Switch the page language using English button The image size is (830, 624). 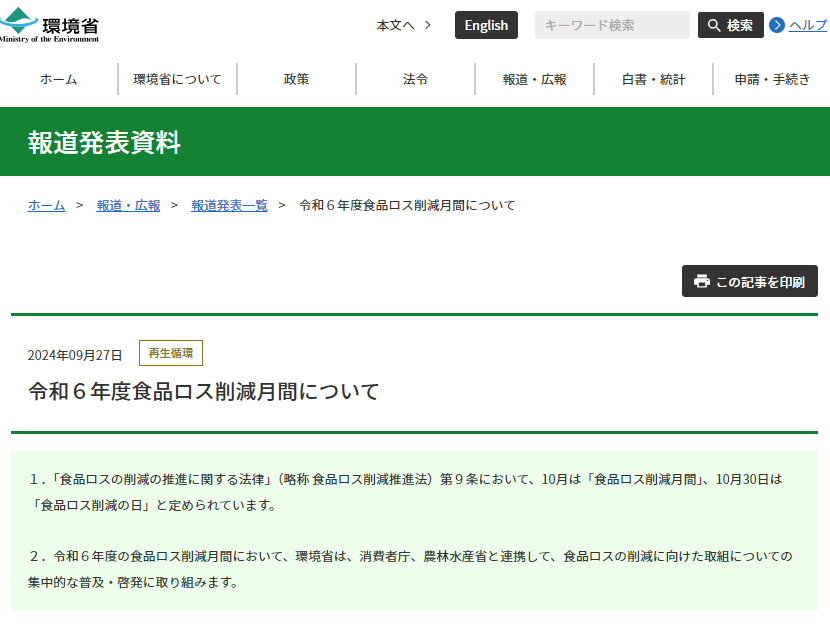tap(486, 25)
